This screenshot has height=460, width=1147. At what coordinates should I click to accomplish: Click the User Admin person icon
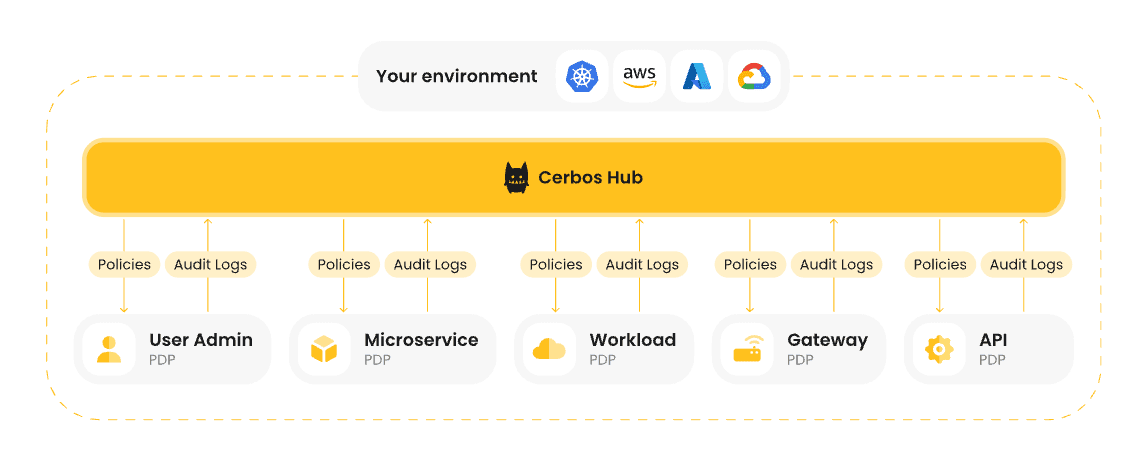[108, 350]
